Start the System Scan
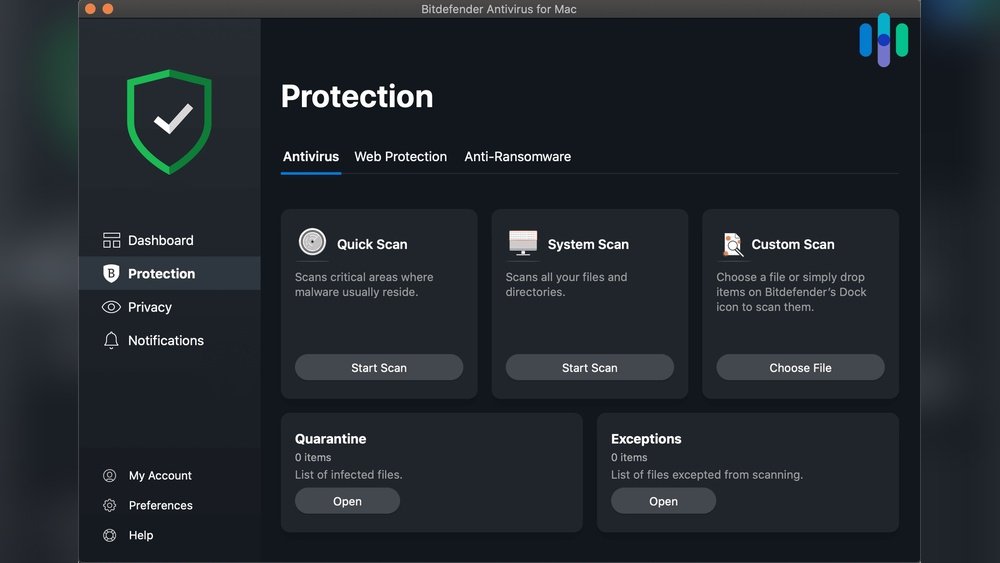The height and width of the screenshot is (563, 1000). 589,368
